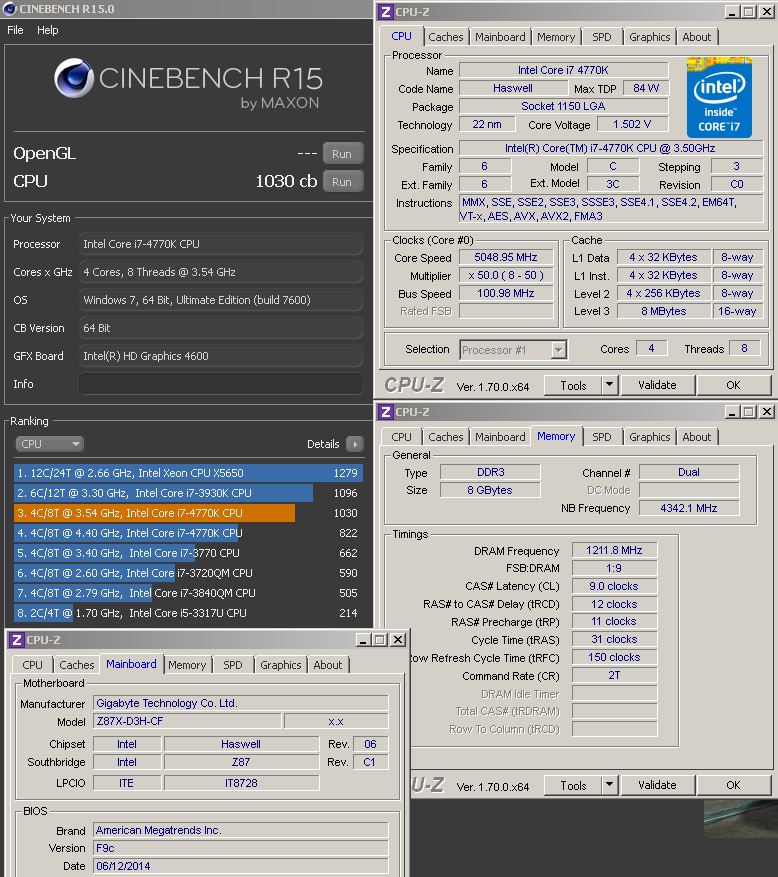
Task: Click Validate in top CPU-Z window
Action: (657, 385)
